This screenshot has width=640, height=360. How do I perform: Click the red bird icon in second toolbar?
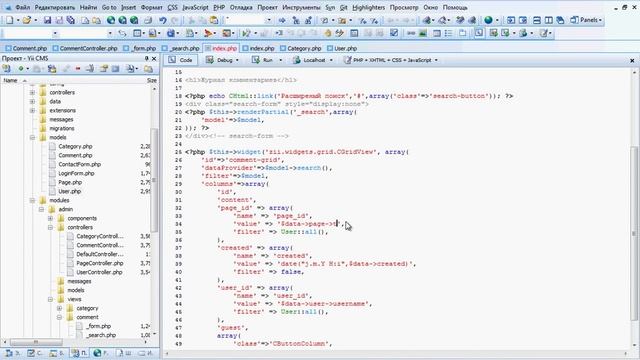point(208,33)
